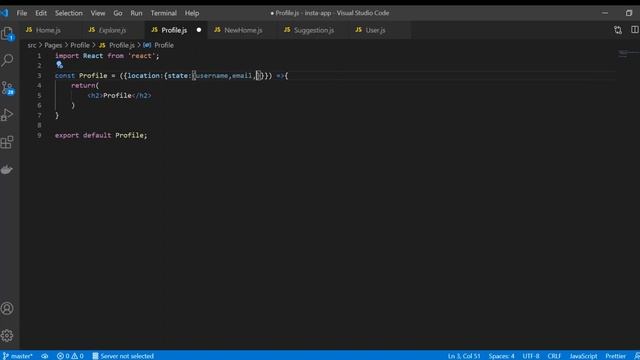Click the Open Changes icon in the editor toolbar
The width and height of the screenshot is (640, 360).
(x=618, y=30)
